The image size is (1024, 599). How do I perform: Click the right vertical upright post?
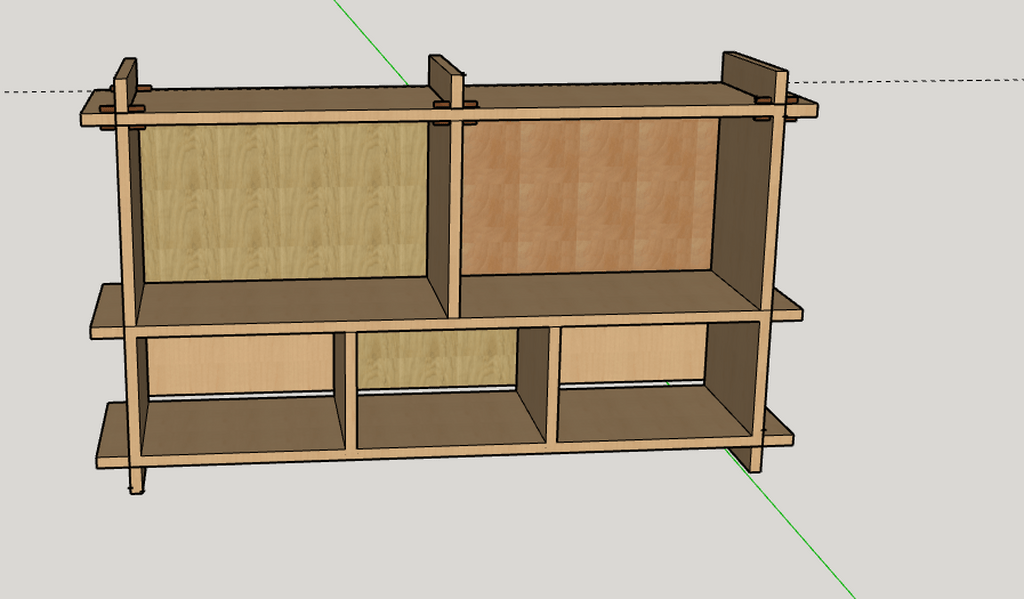pyautogui.click(x=769, y=274)
